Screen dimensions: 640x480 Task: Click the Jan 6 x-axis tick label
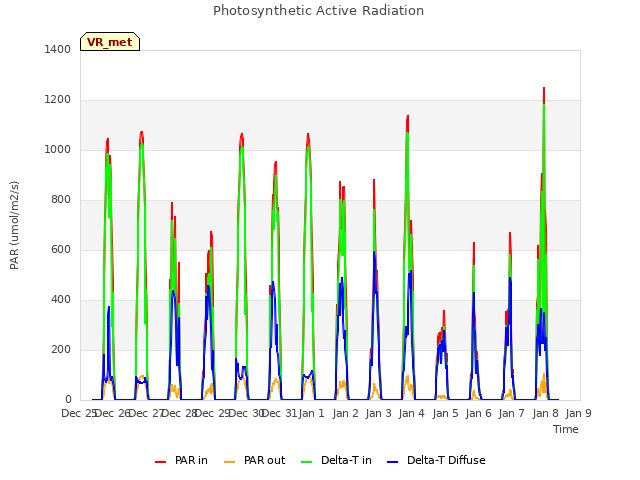(478, 413)
